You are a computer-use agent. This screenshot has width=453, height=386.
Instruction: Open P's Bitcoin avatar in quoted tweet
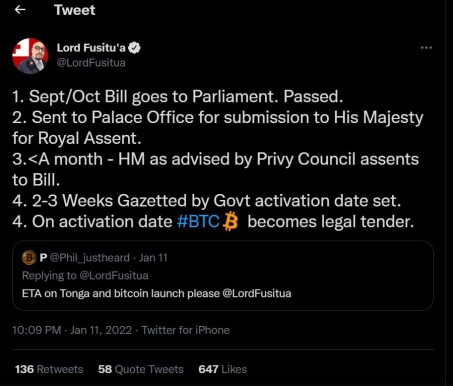[x=29, y=258]
